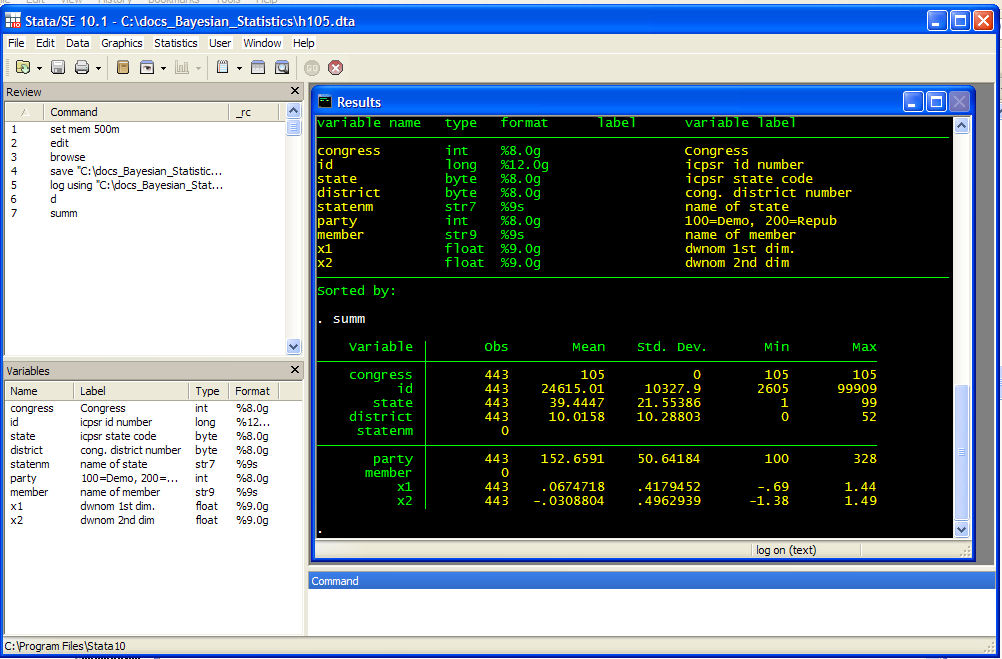Click the Results window scroll up arrow
Viewport: 1002px width, 659px height.
point(961,126)
